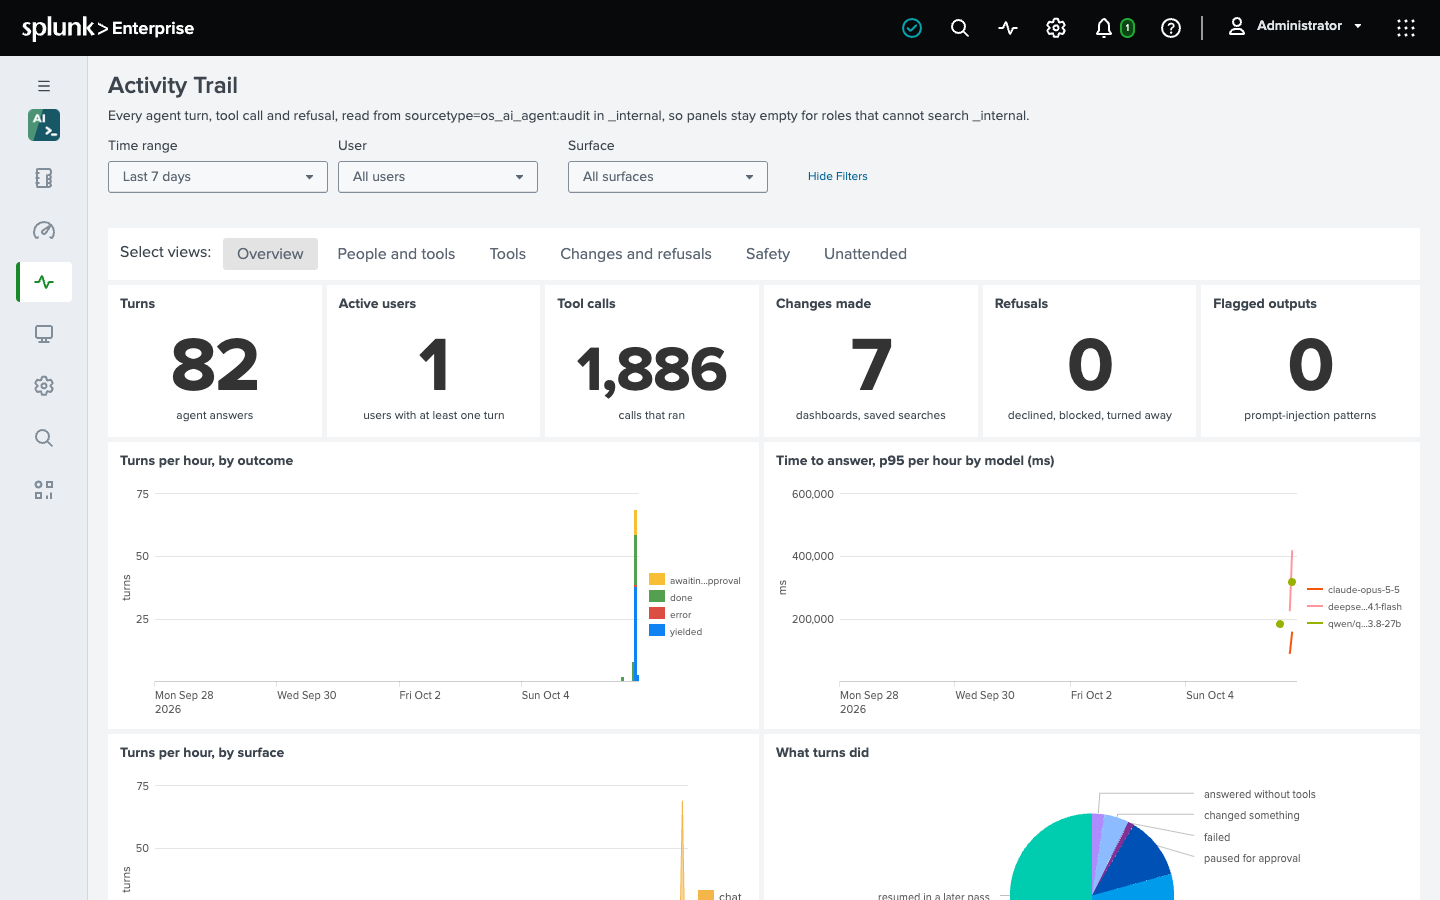
Task: Click the notification count badge
Action: 1127,28
